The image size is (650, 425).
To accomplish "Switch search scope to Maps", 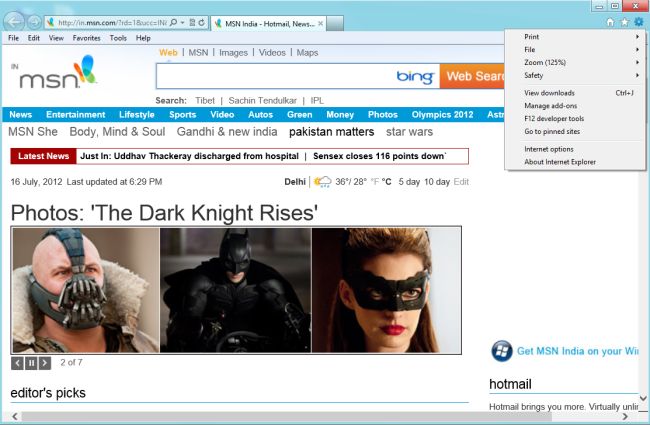I will [307, 53].
